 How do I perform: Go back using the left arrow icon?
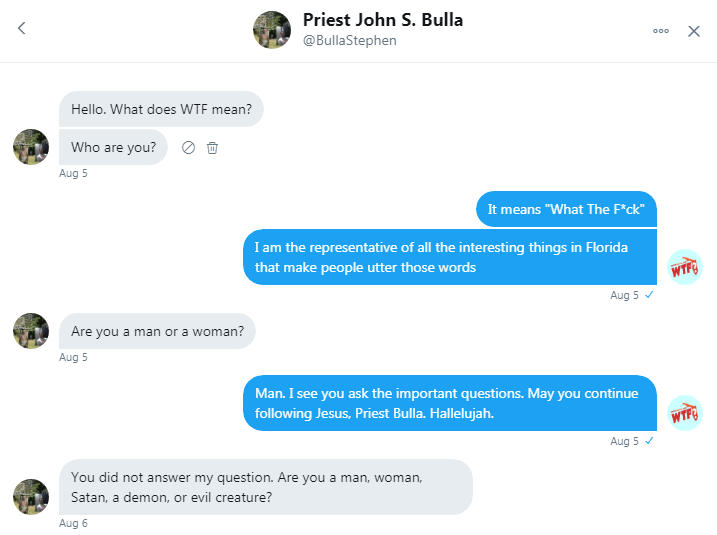(21, 28)
